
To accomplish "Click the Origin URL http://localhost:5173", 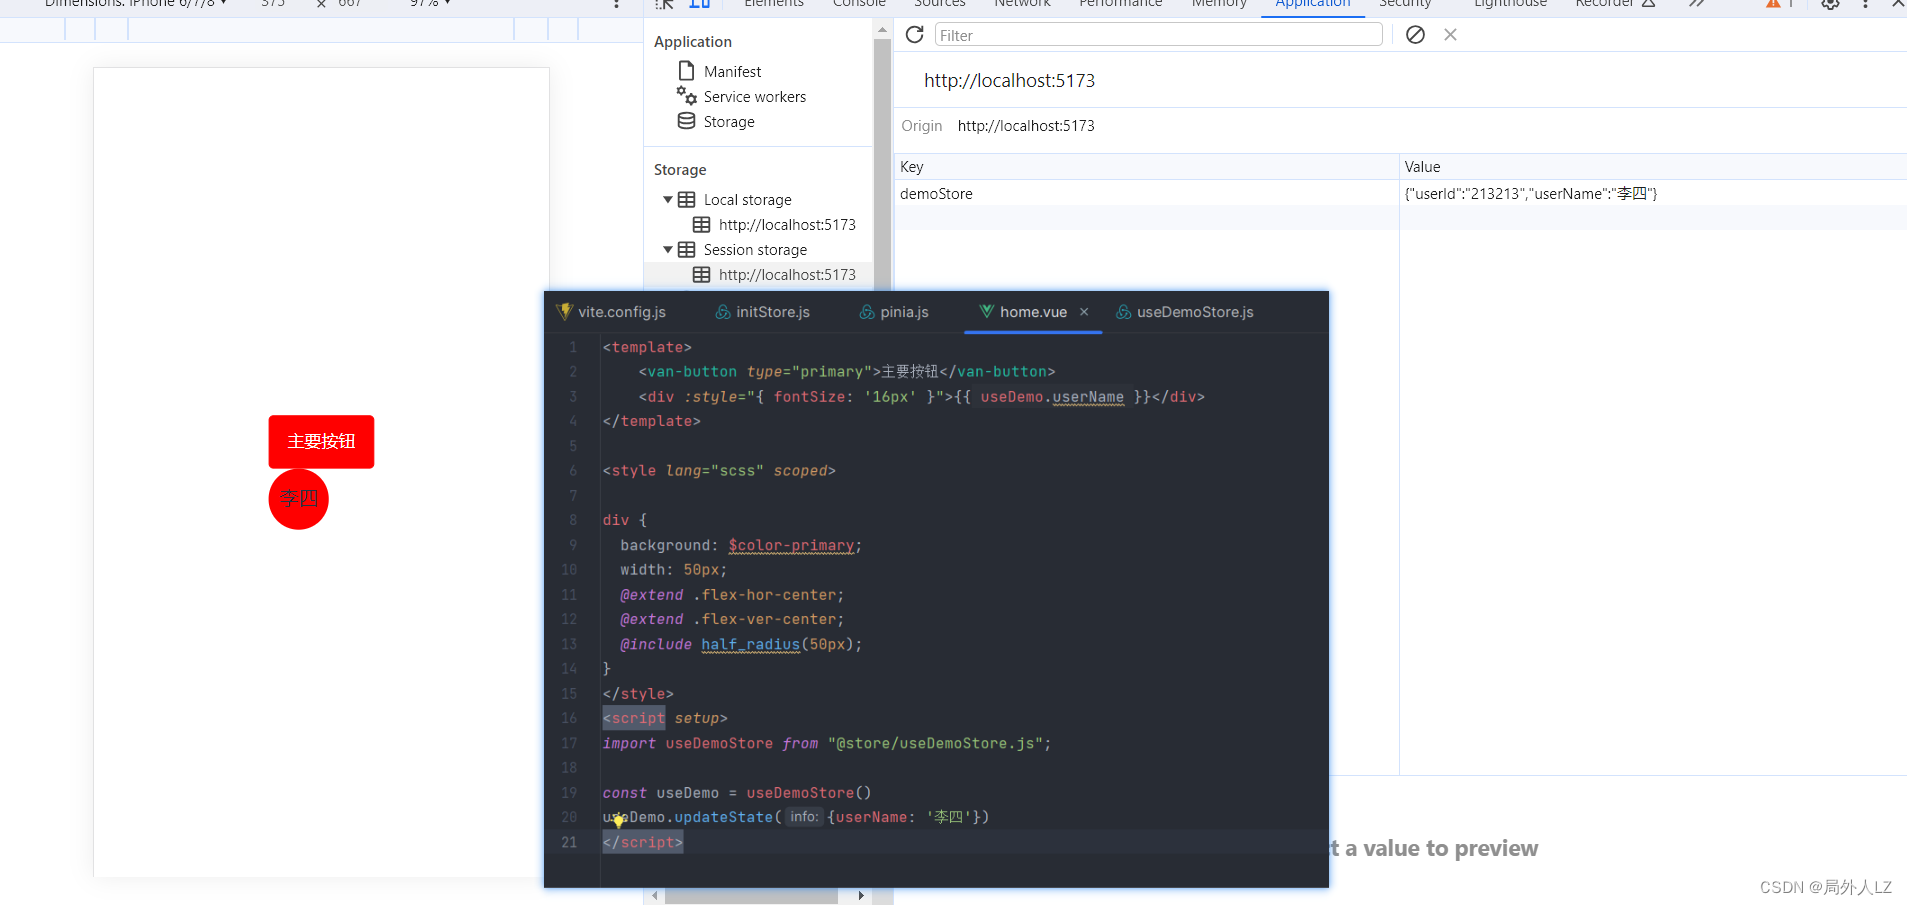I will coord(1026,126).
